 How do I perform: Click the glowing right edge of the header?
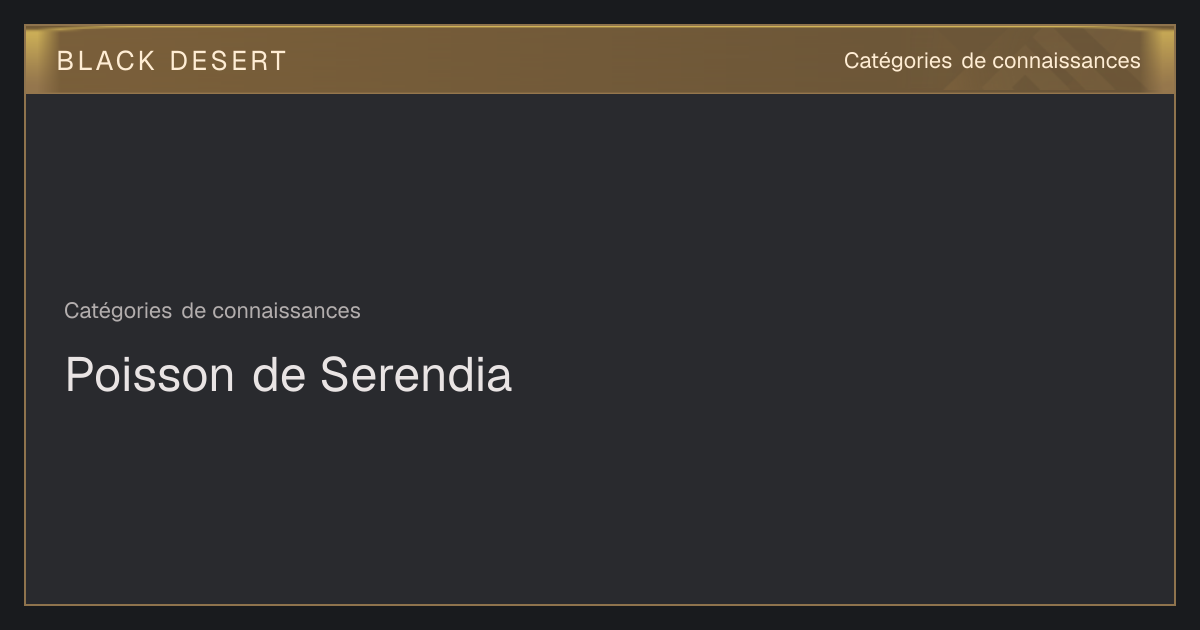(1160, 60)
